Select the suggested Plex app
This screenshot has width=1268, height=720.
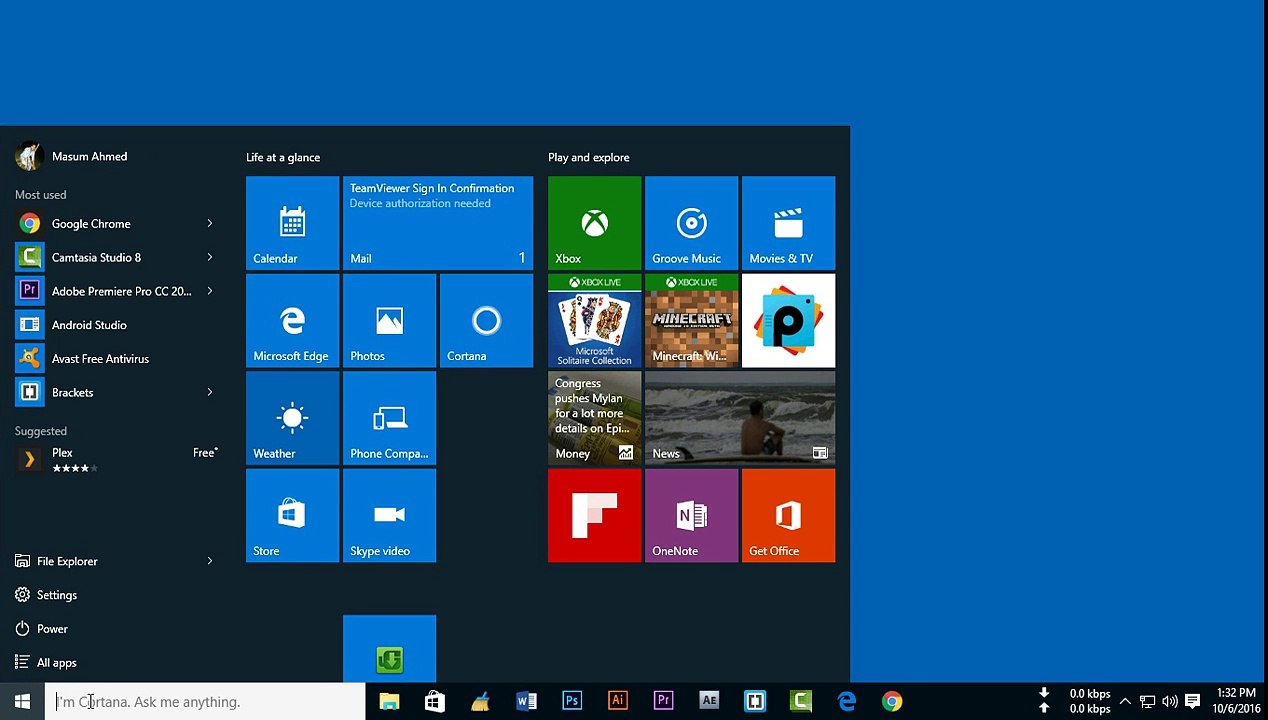point(115,460)
